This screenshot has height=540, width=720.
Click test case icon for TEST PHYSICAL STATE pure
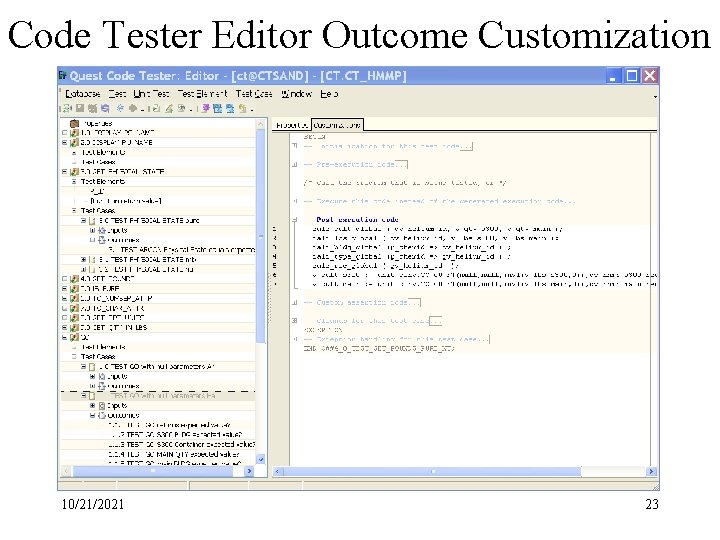tap(92, 220)
